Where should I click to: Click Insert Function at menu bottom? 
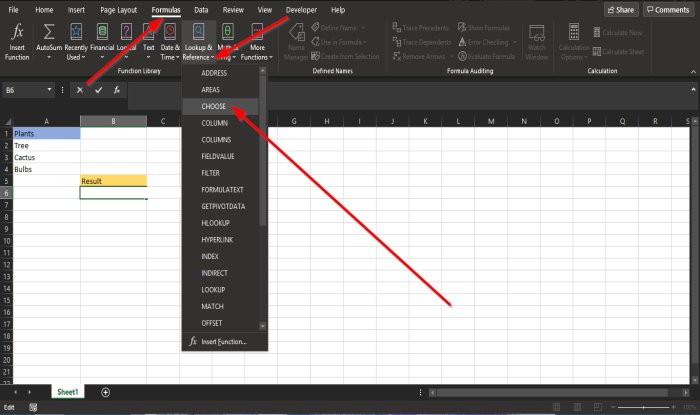coord(224,342)
